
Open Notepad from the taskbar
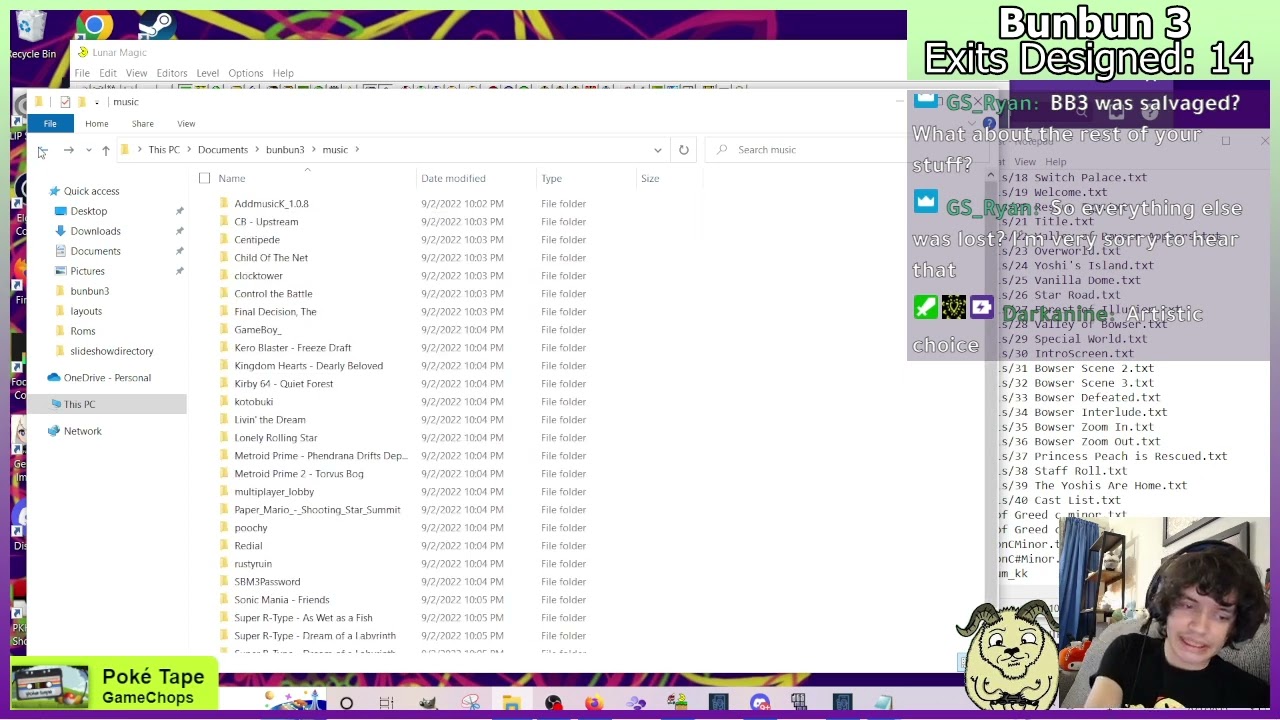pyautogui.click(x=883, y=704)
